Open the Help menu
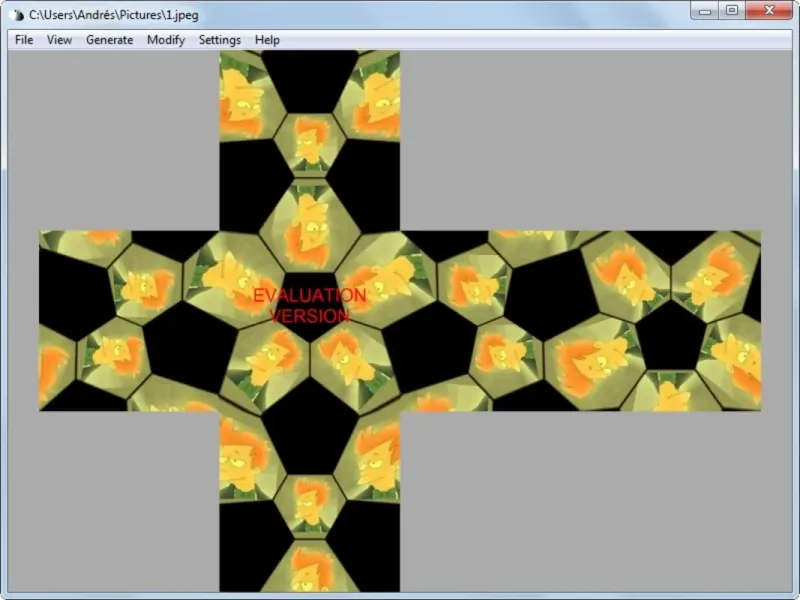The width and height of the screenshot is (800, 600). [x=267, y=40]
